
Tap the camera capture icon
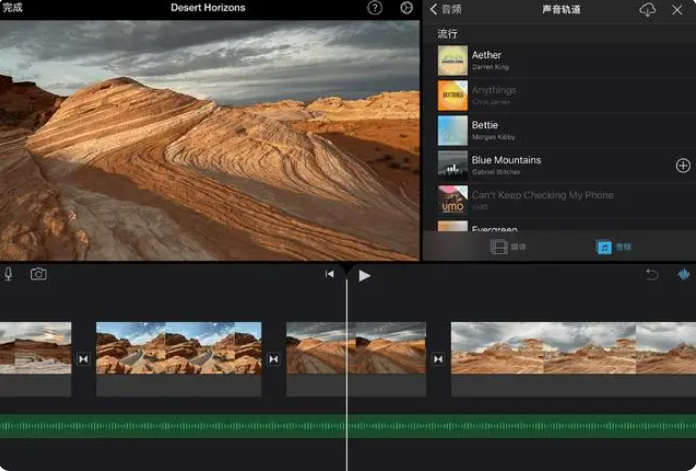tap(38, 274)
